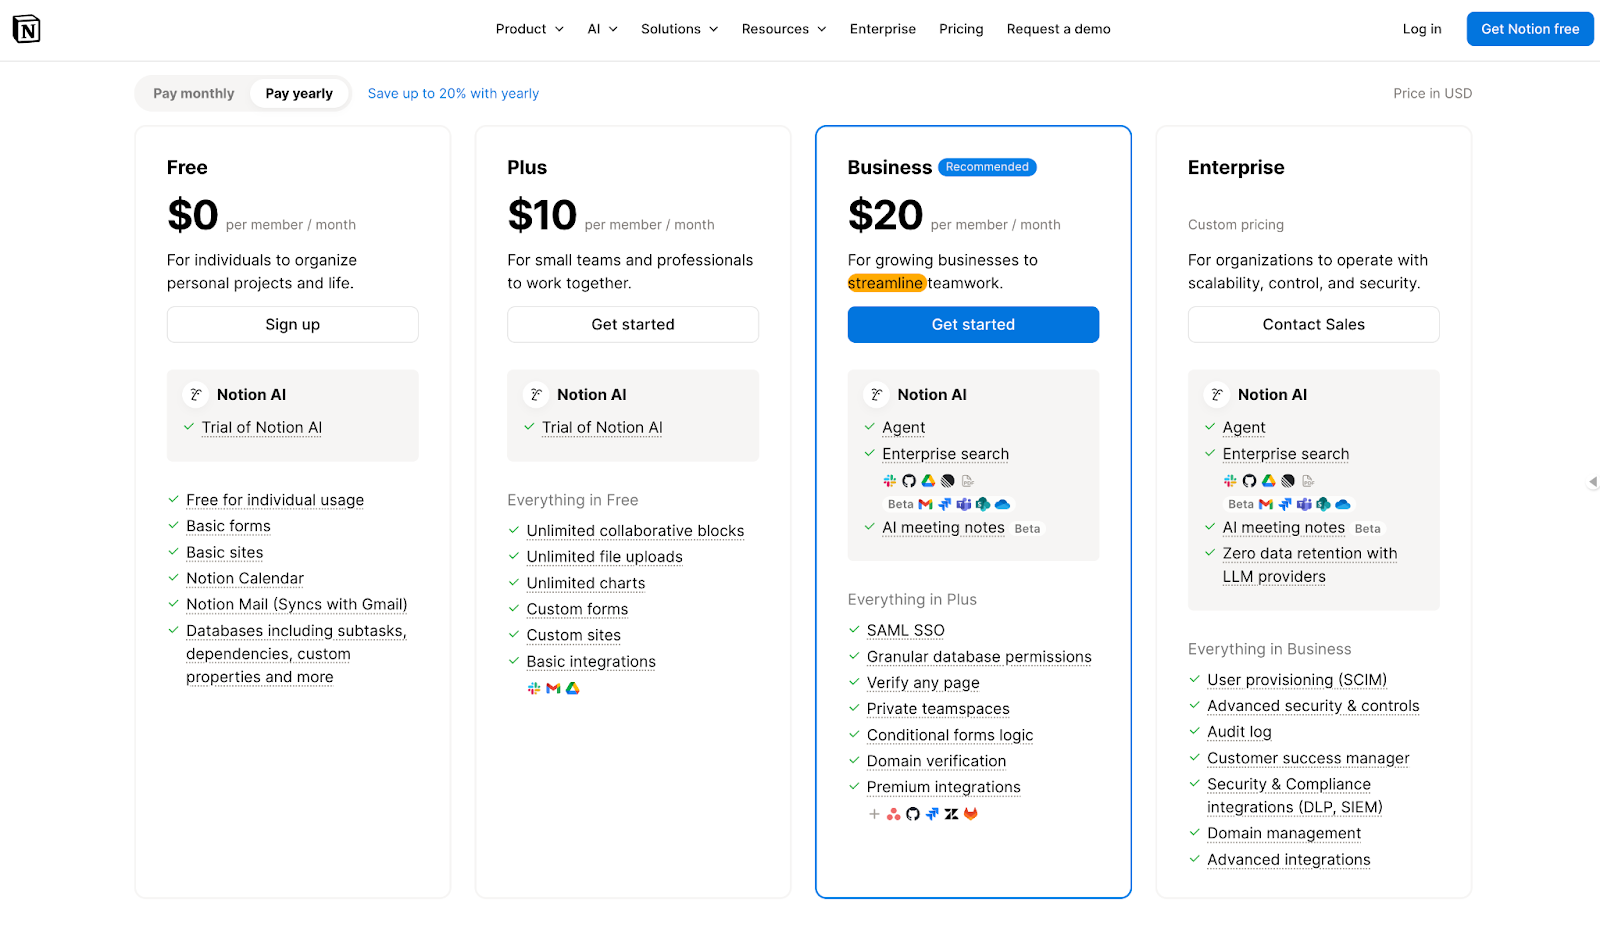Expand the Product menu
The width and height of the screenshot is (1600, 925).
[530, 29]
